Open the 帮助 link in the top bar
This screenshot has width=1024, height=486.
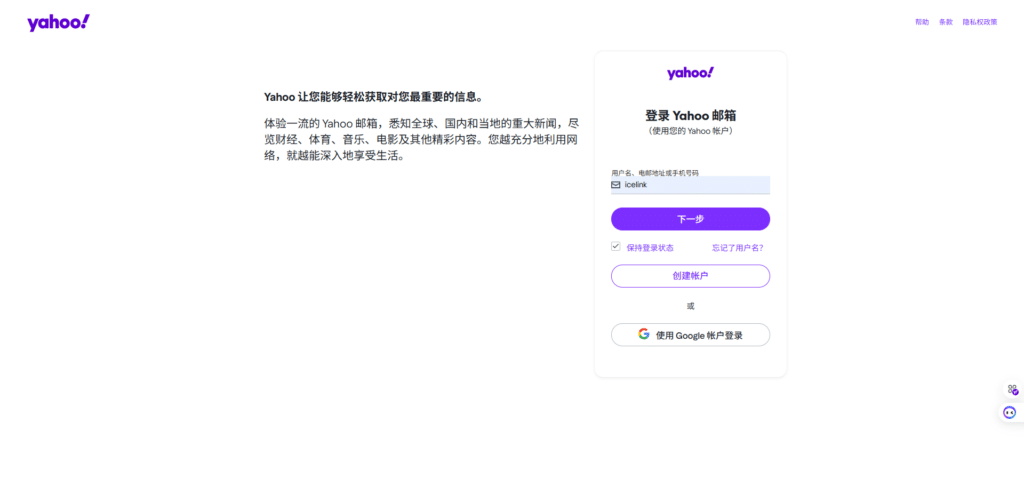tap(921, 22)
